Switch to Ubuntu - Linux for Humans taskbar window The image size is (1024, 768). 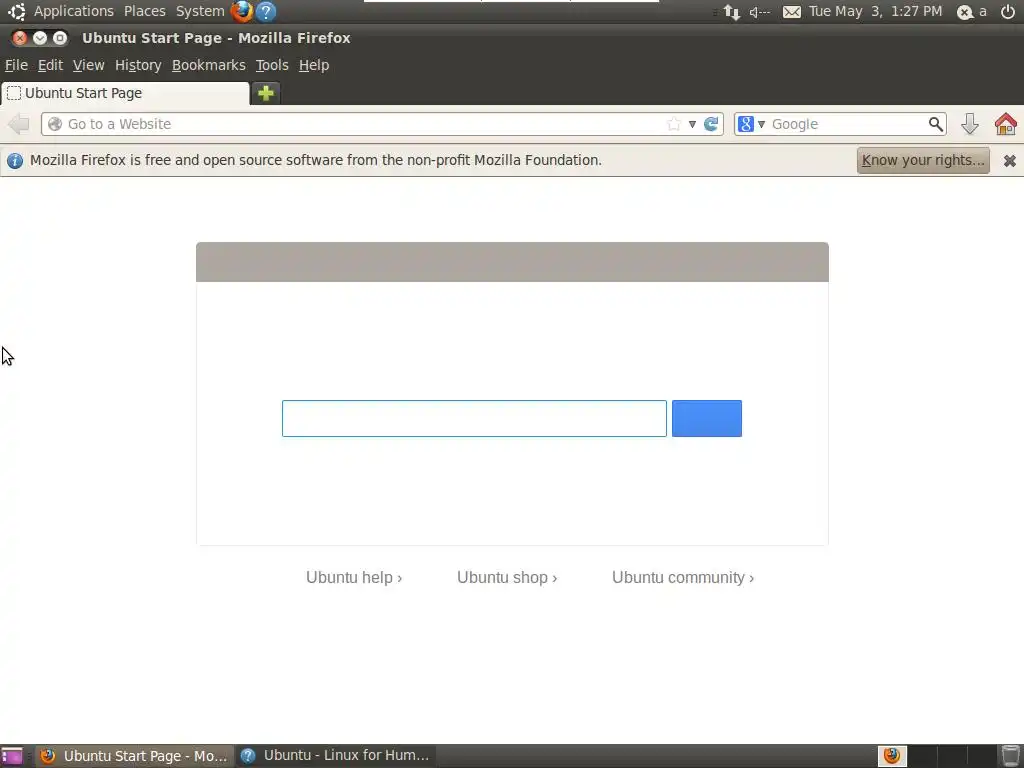tap(336, 756)
